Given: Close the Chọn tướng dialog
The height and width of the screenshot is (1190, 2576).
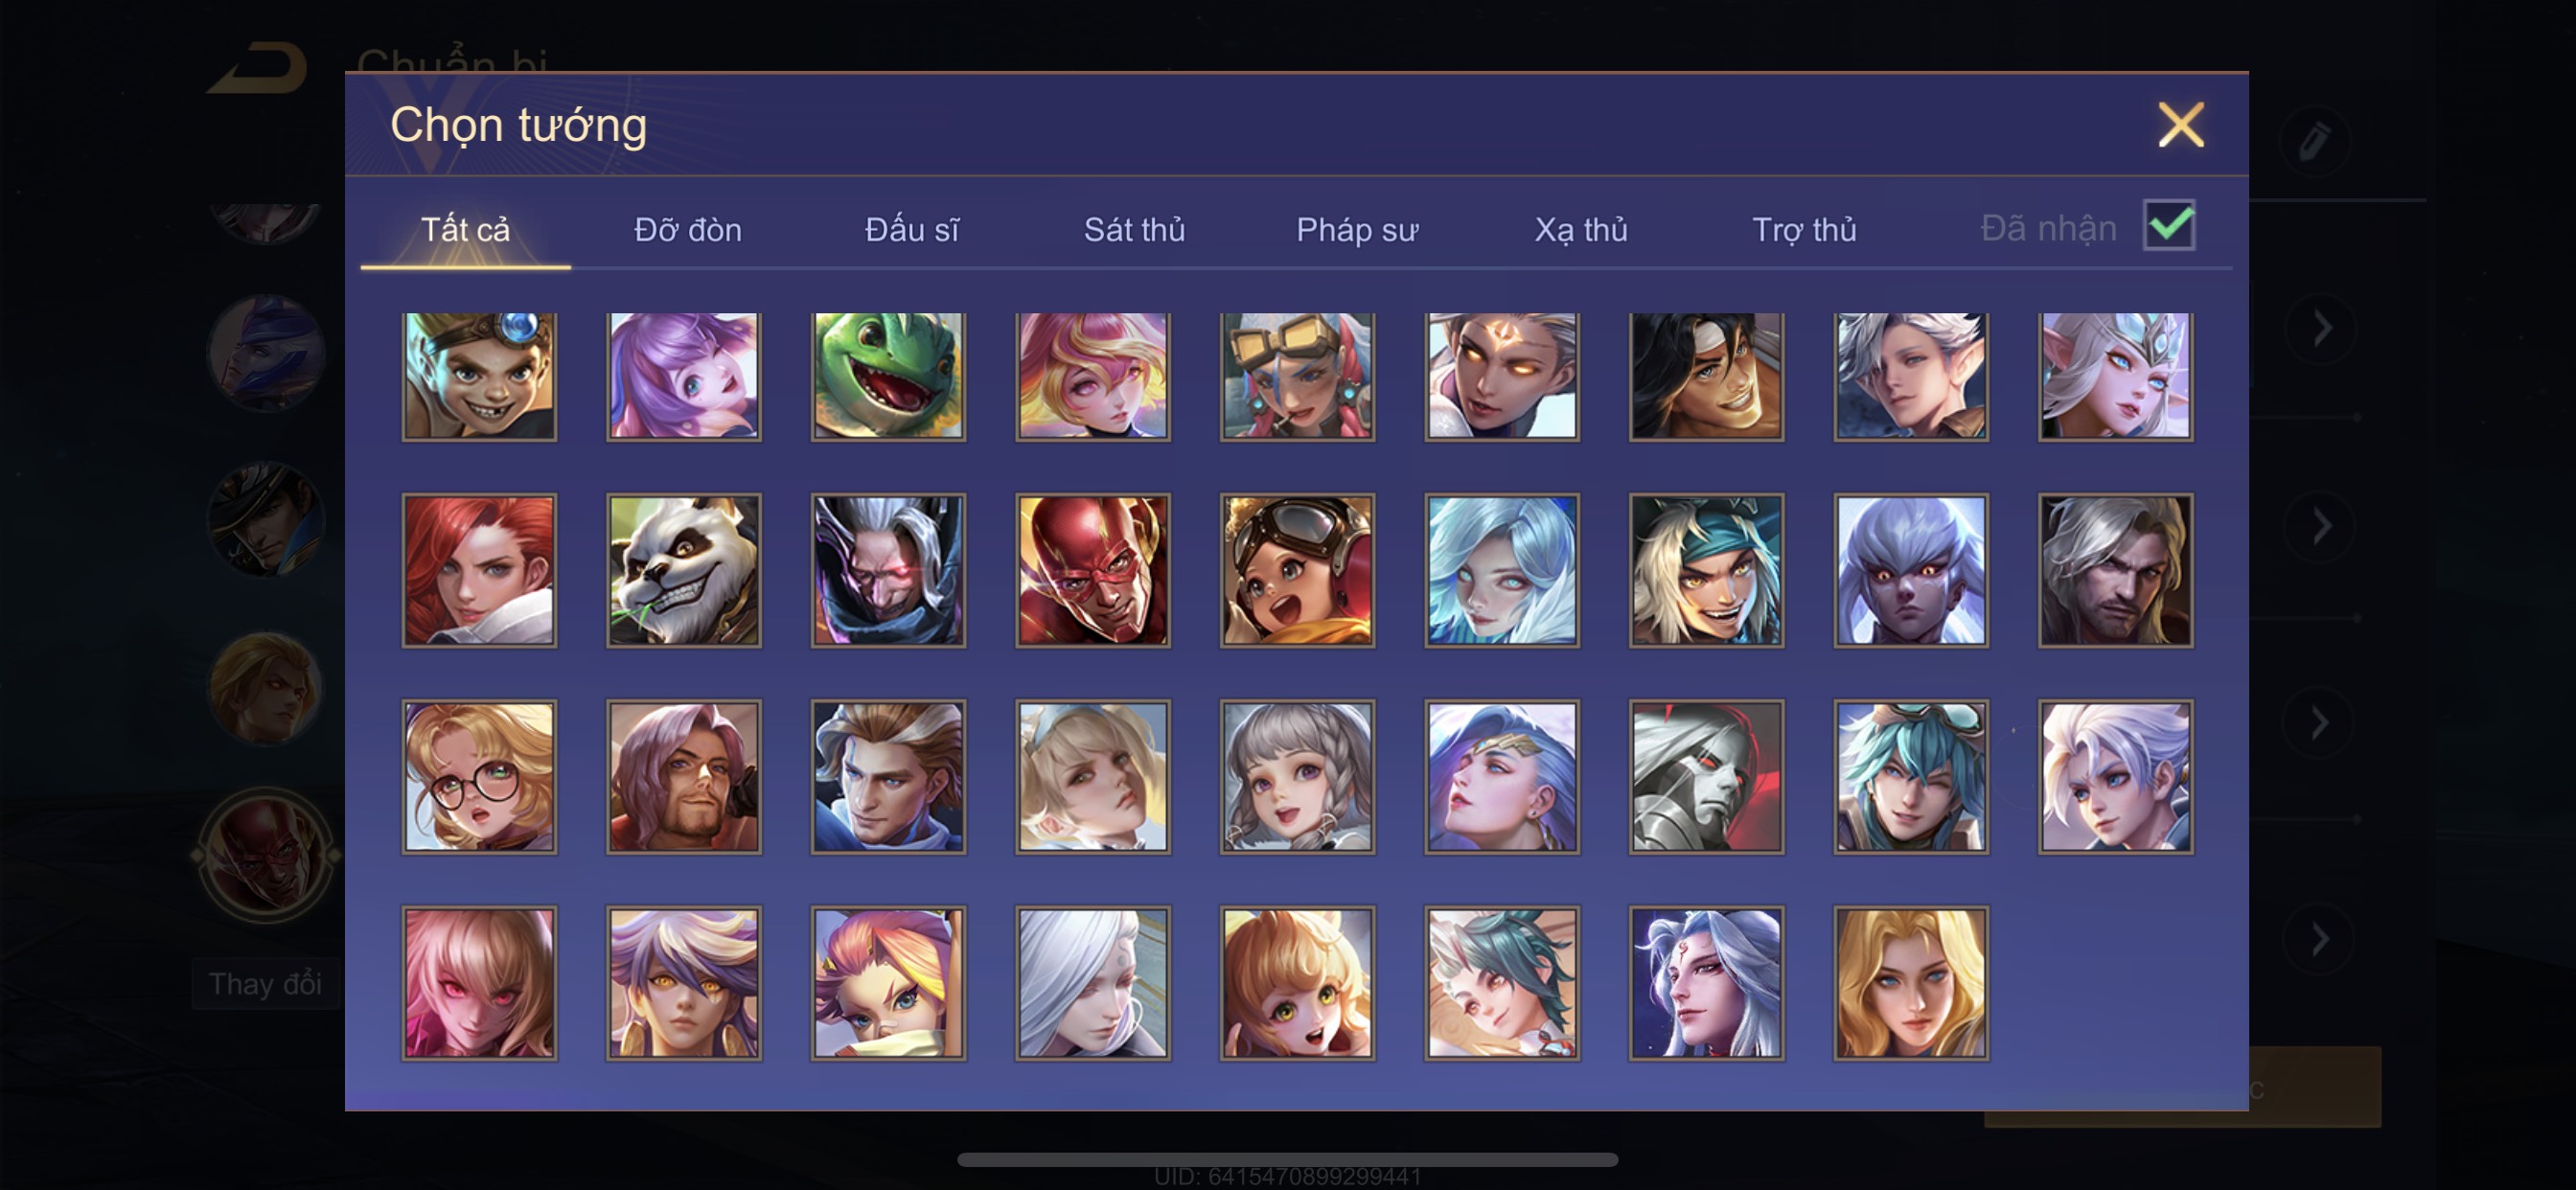Looking at the screenshot, I should pyautogui.click(x=2181, y=125).
